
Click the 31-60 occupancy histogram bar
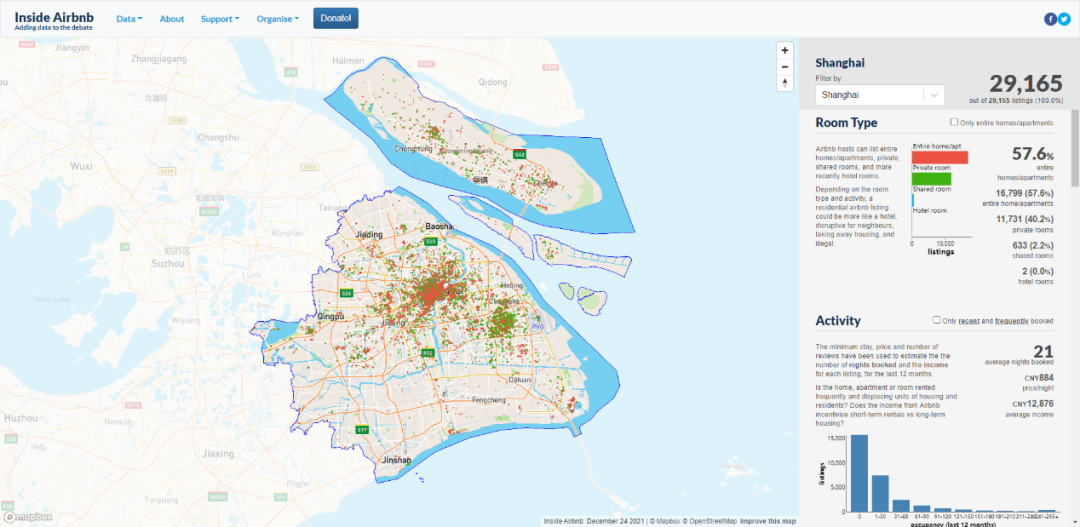901,506
